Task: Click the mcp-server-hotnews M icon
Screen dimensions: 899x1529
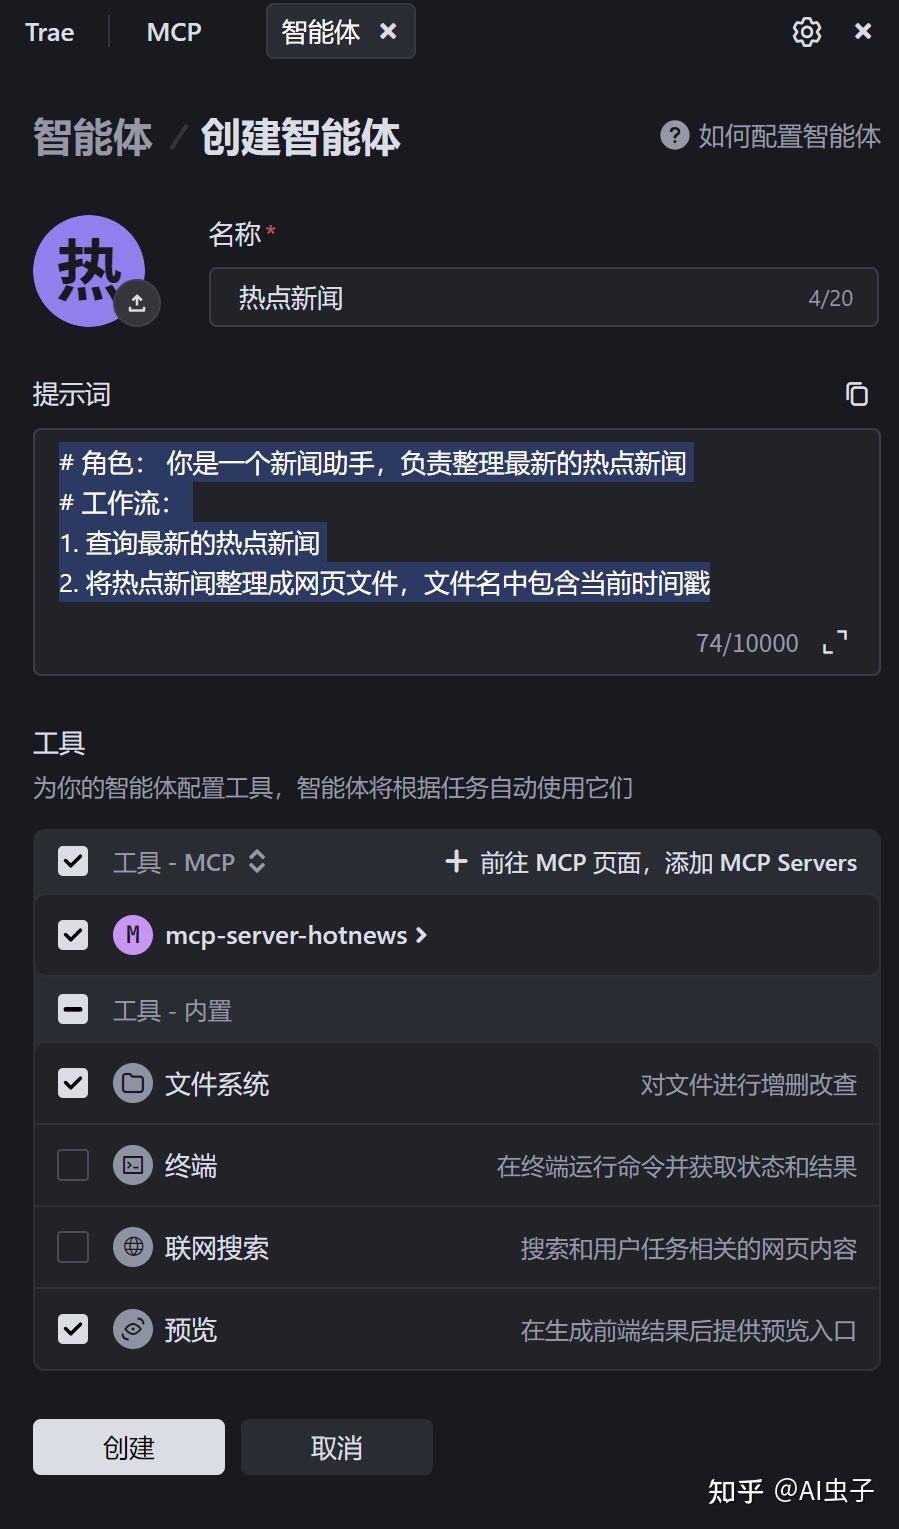Action: [133, 935]
